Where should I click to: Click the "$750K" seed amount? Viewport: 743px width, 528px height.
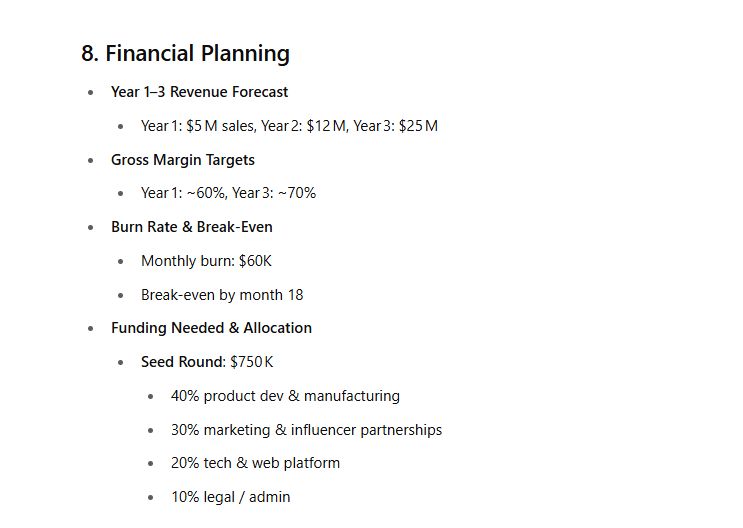(252, 362)
